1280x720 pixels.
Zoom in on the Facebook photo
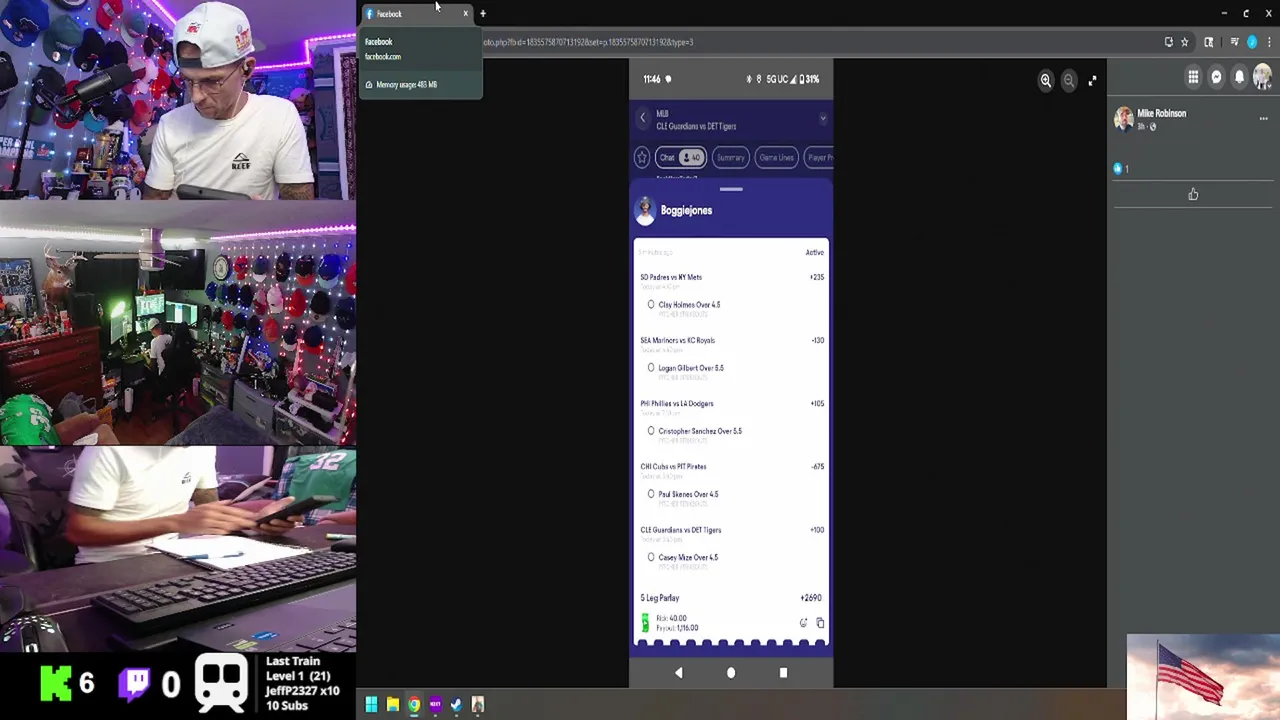[1045, 80]
